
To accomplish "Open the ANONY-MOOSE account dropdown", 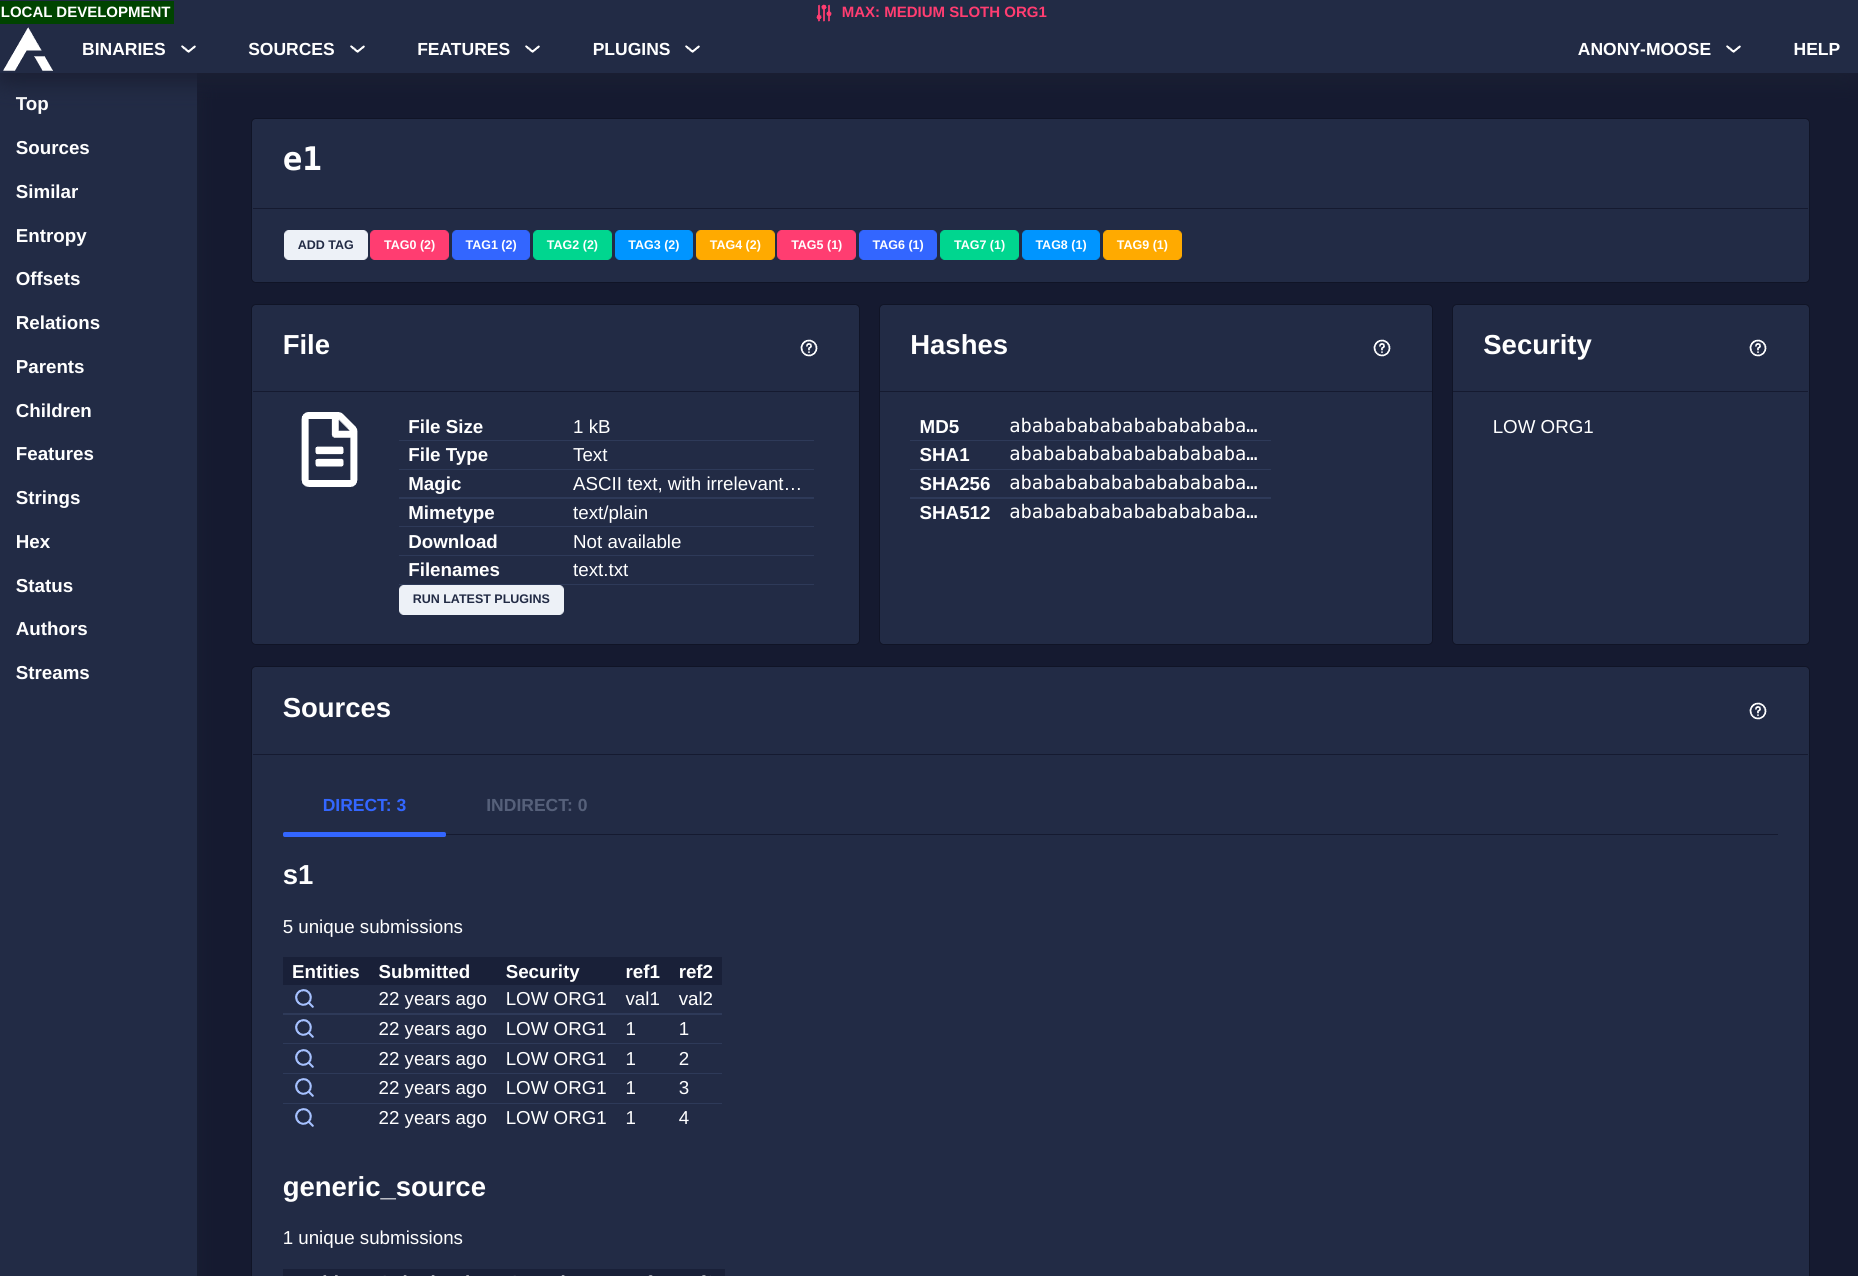I will (1657, 48).
